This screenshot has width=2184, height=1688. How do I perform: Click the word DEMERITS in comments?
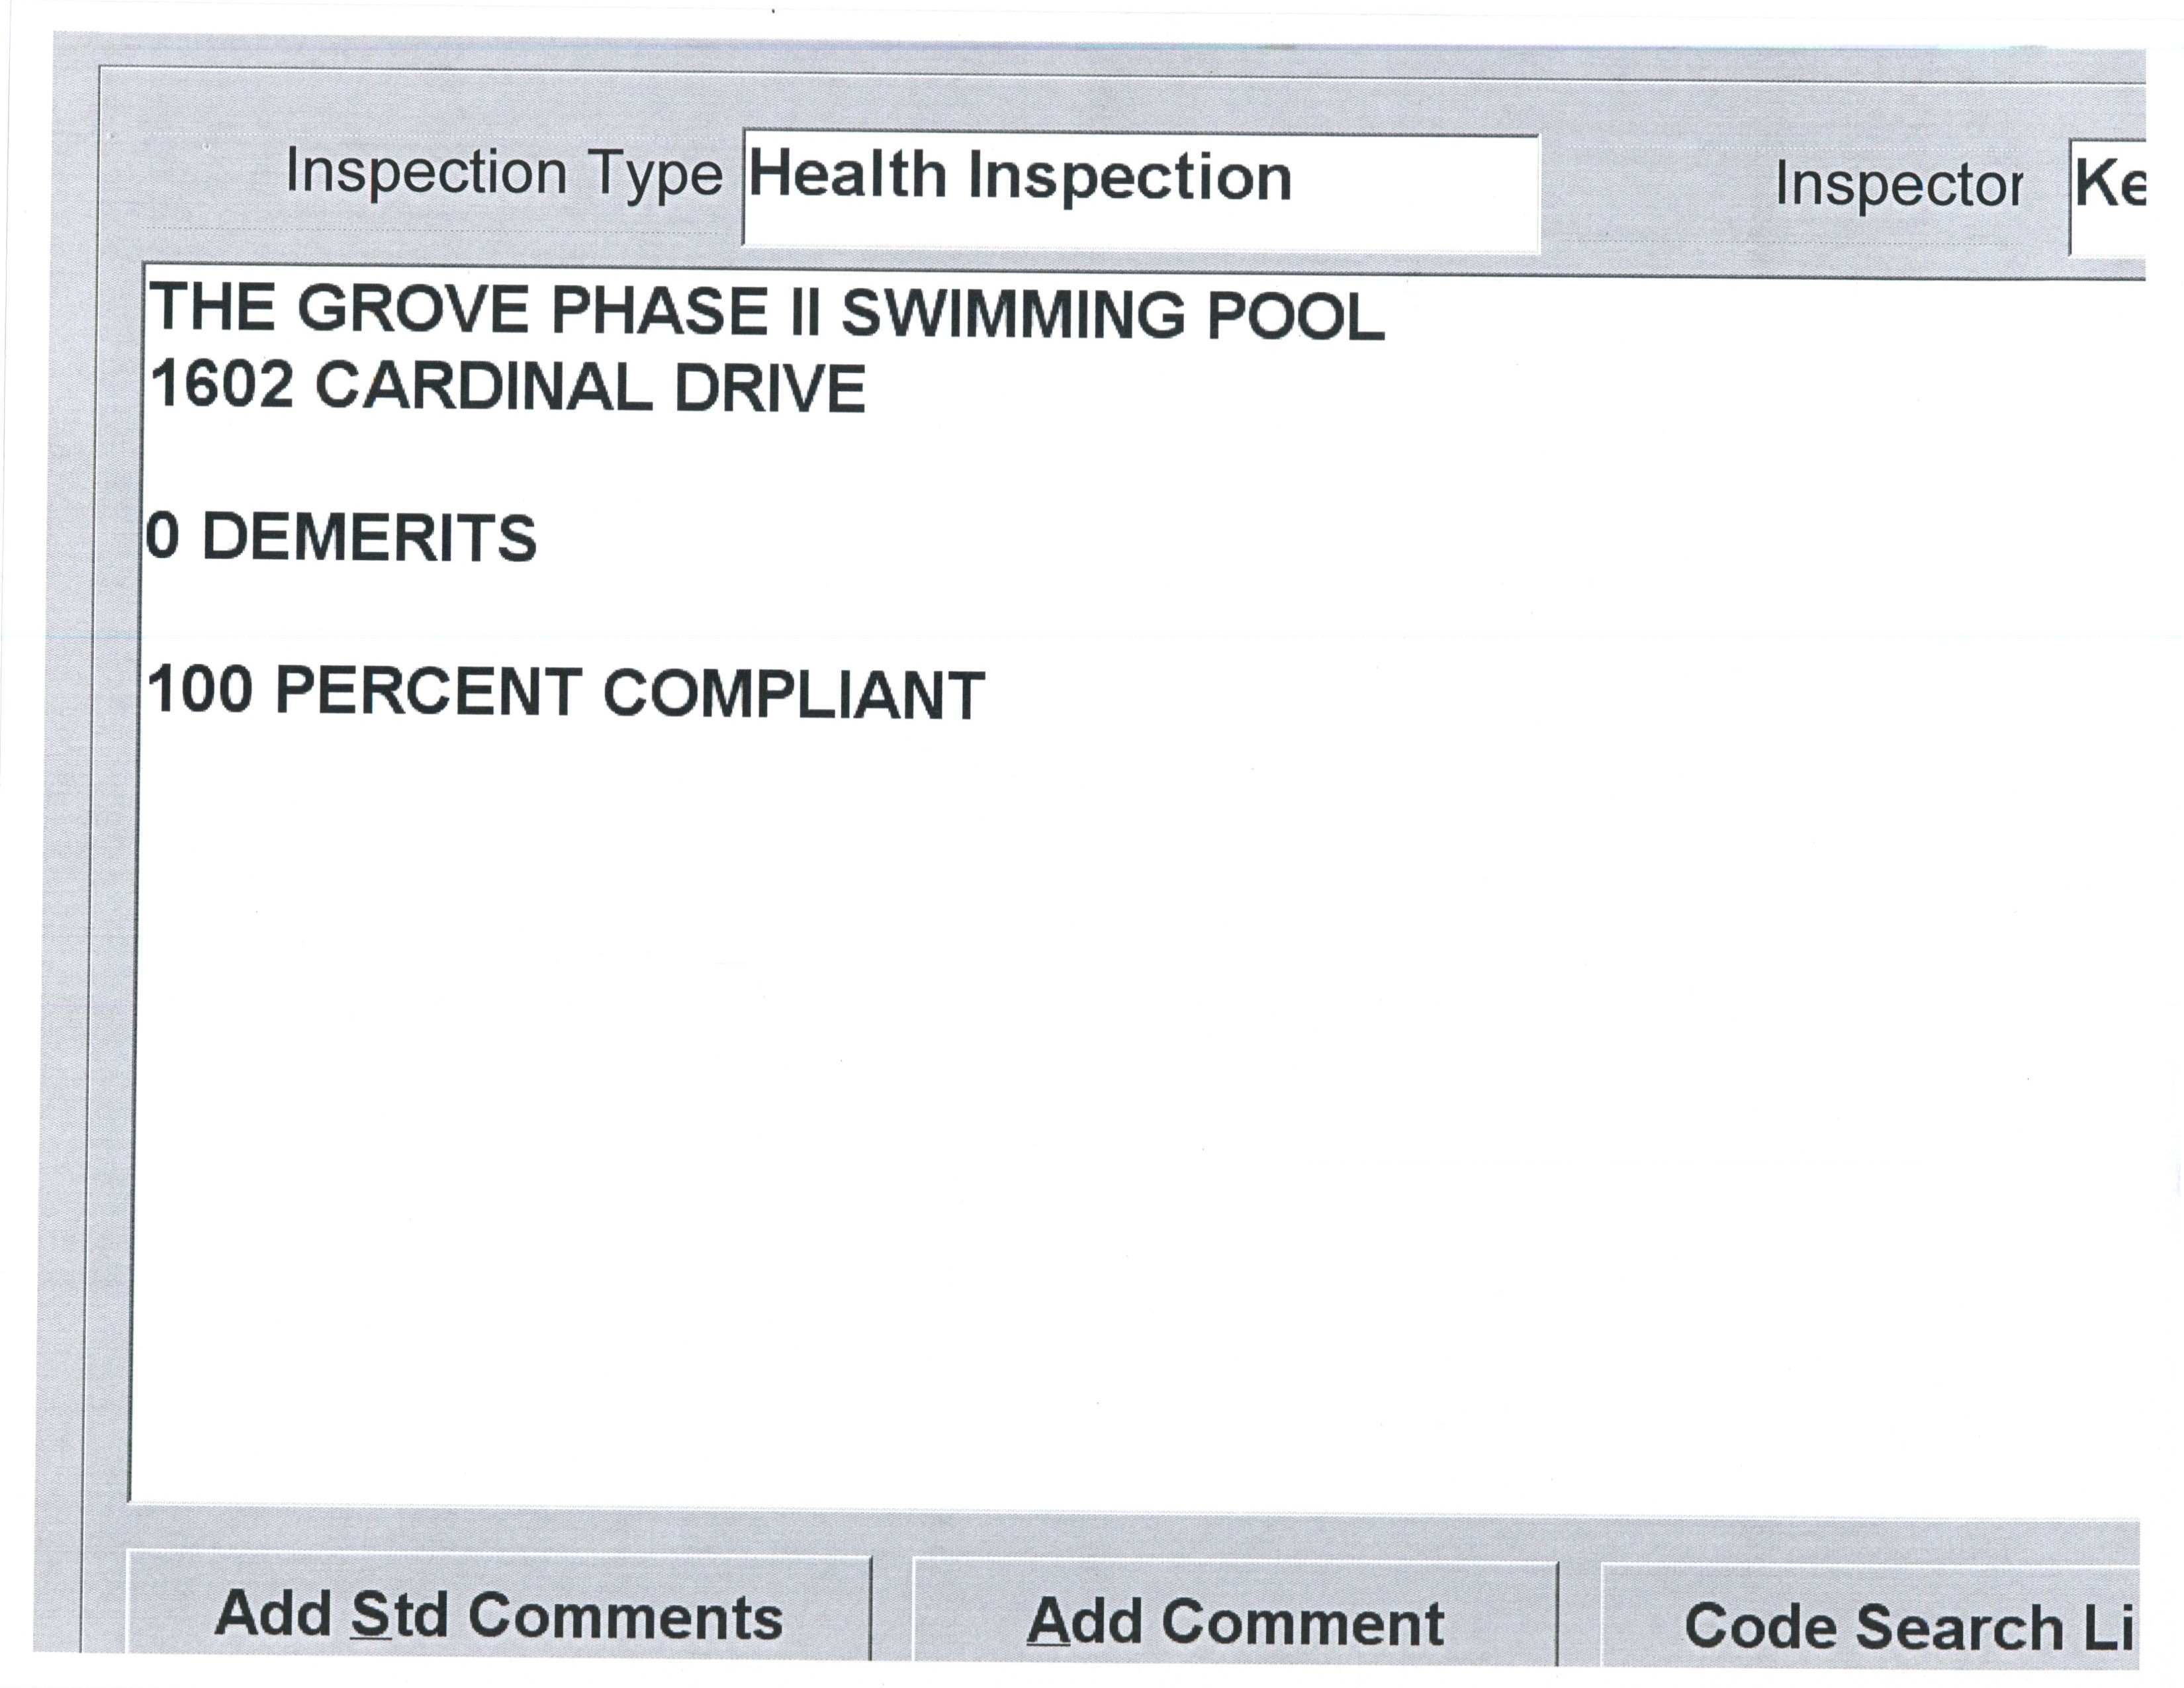pyautogui.click(x=369, y=538)
